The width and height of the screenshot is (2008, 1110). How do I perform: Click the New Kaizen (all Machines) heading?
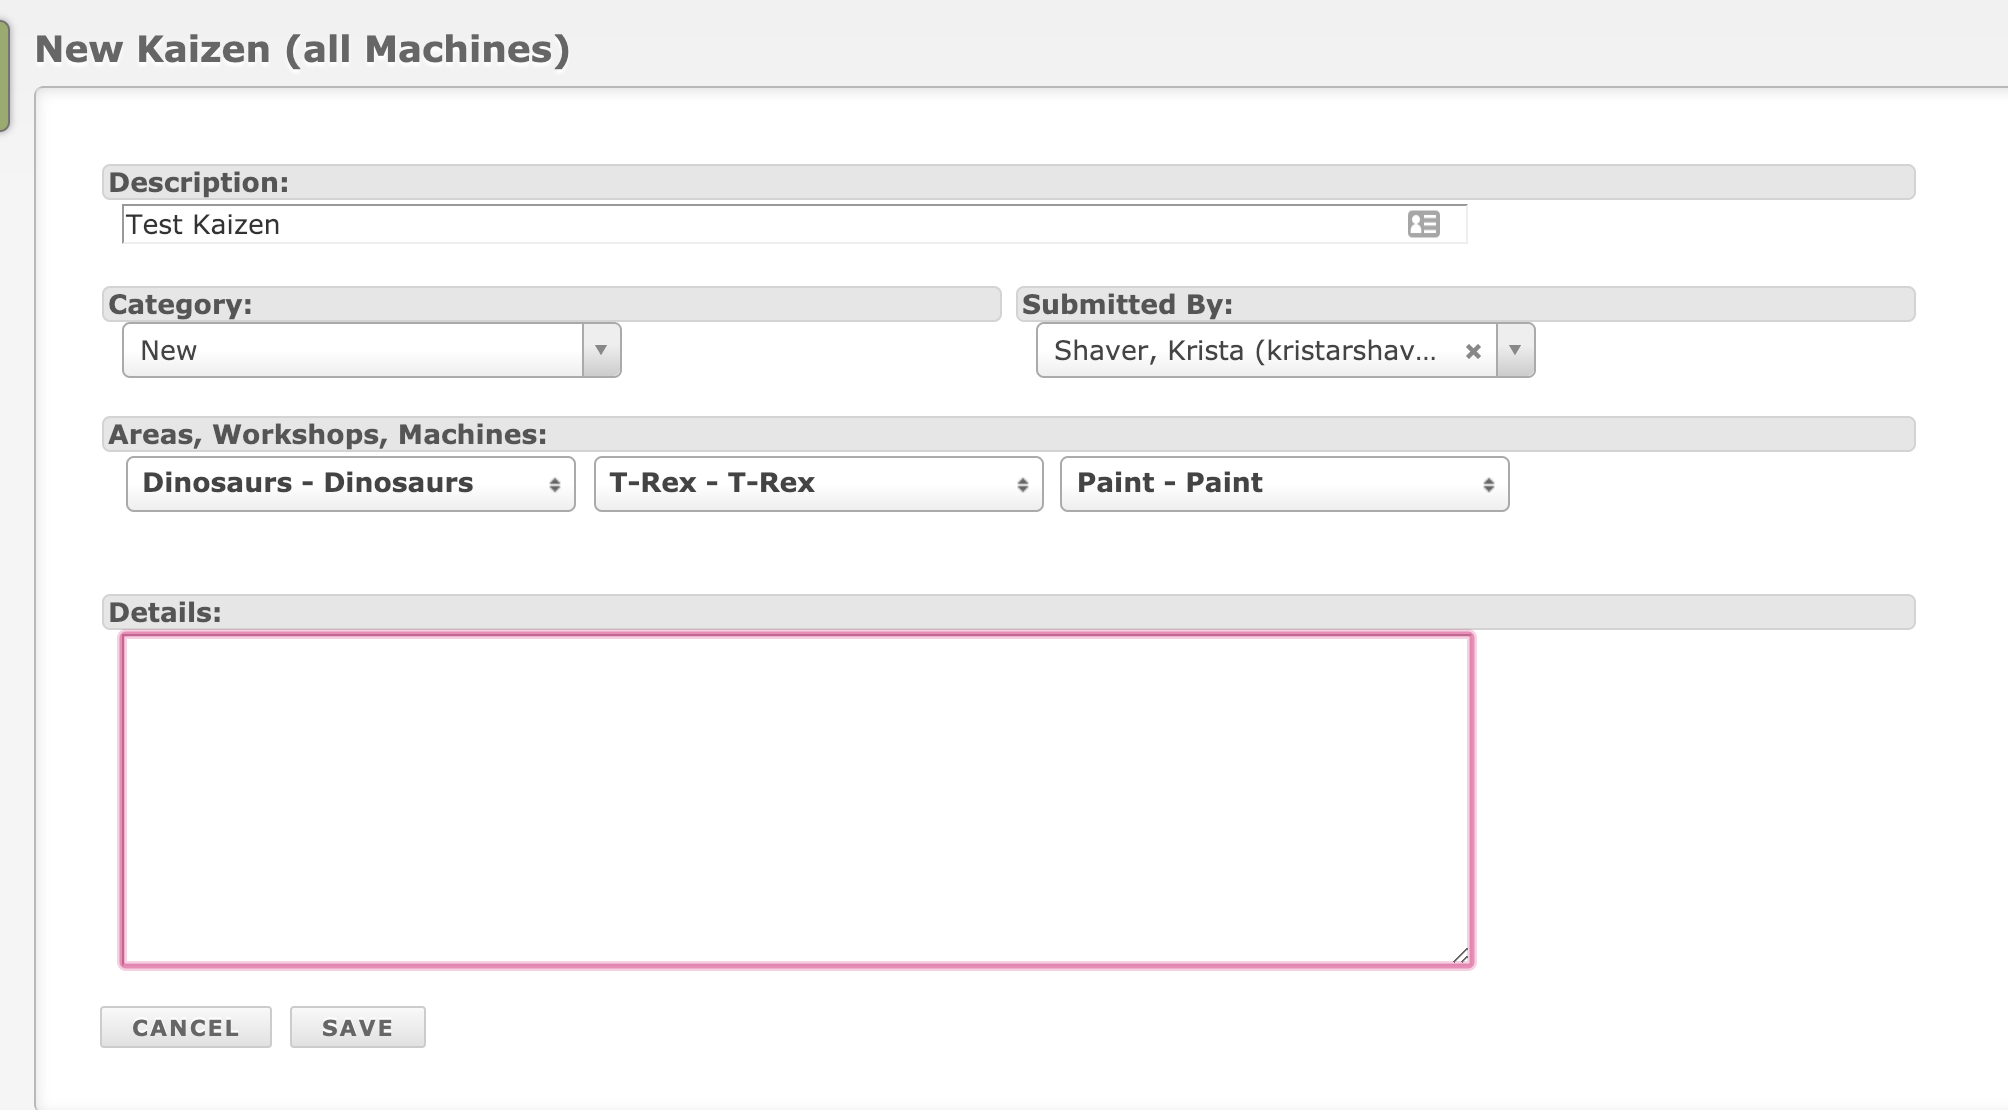tap(302, 49)
